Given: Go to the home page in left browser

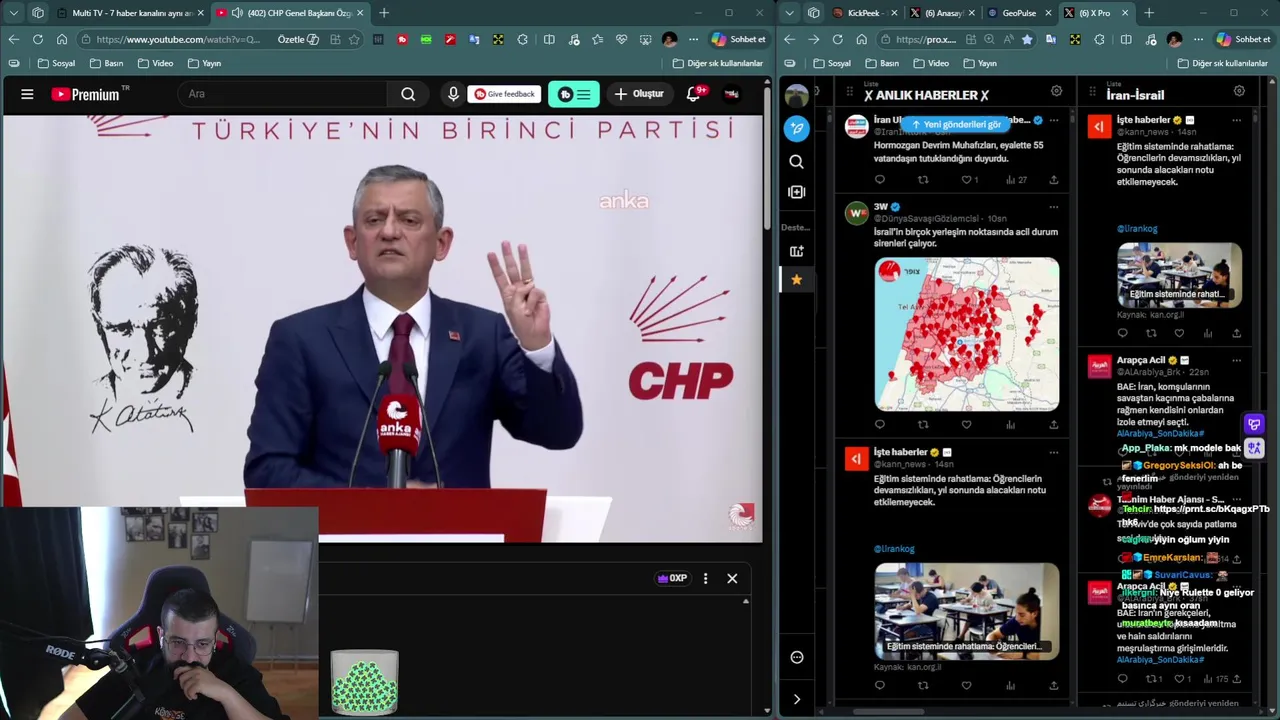Looking at the screenshot, I should (62, 39).
